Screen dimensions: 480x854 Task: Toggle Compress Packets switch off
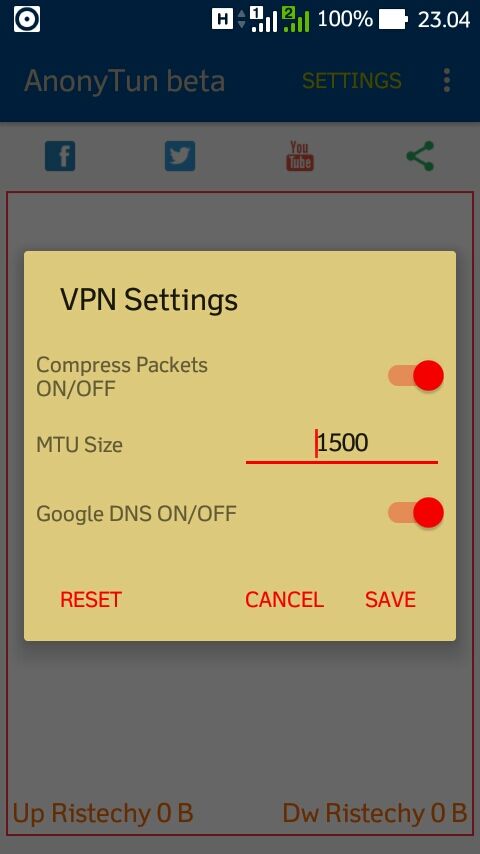coord(416,376)
